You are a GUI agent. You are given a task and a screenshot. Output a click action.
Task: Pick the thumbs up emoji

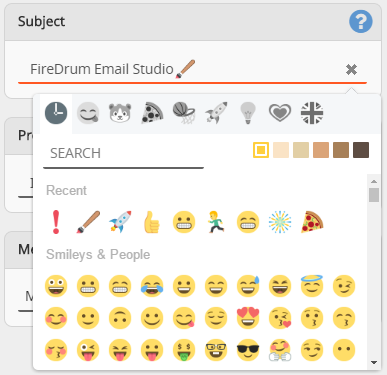pos(152,222)
